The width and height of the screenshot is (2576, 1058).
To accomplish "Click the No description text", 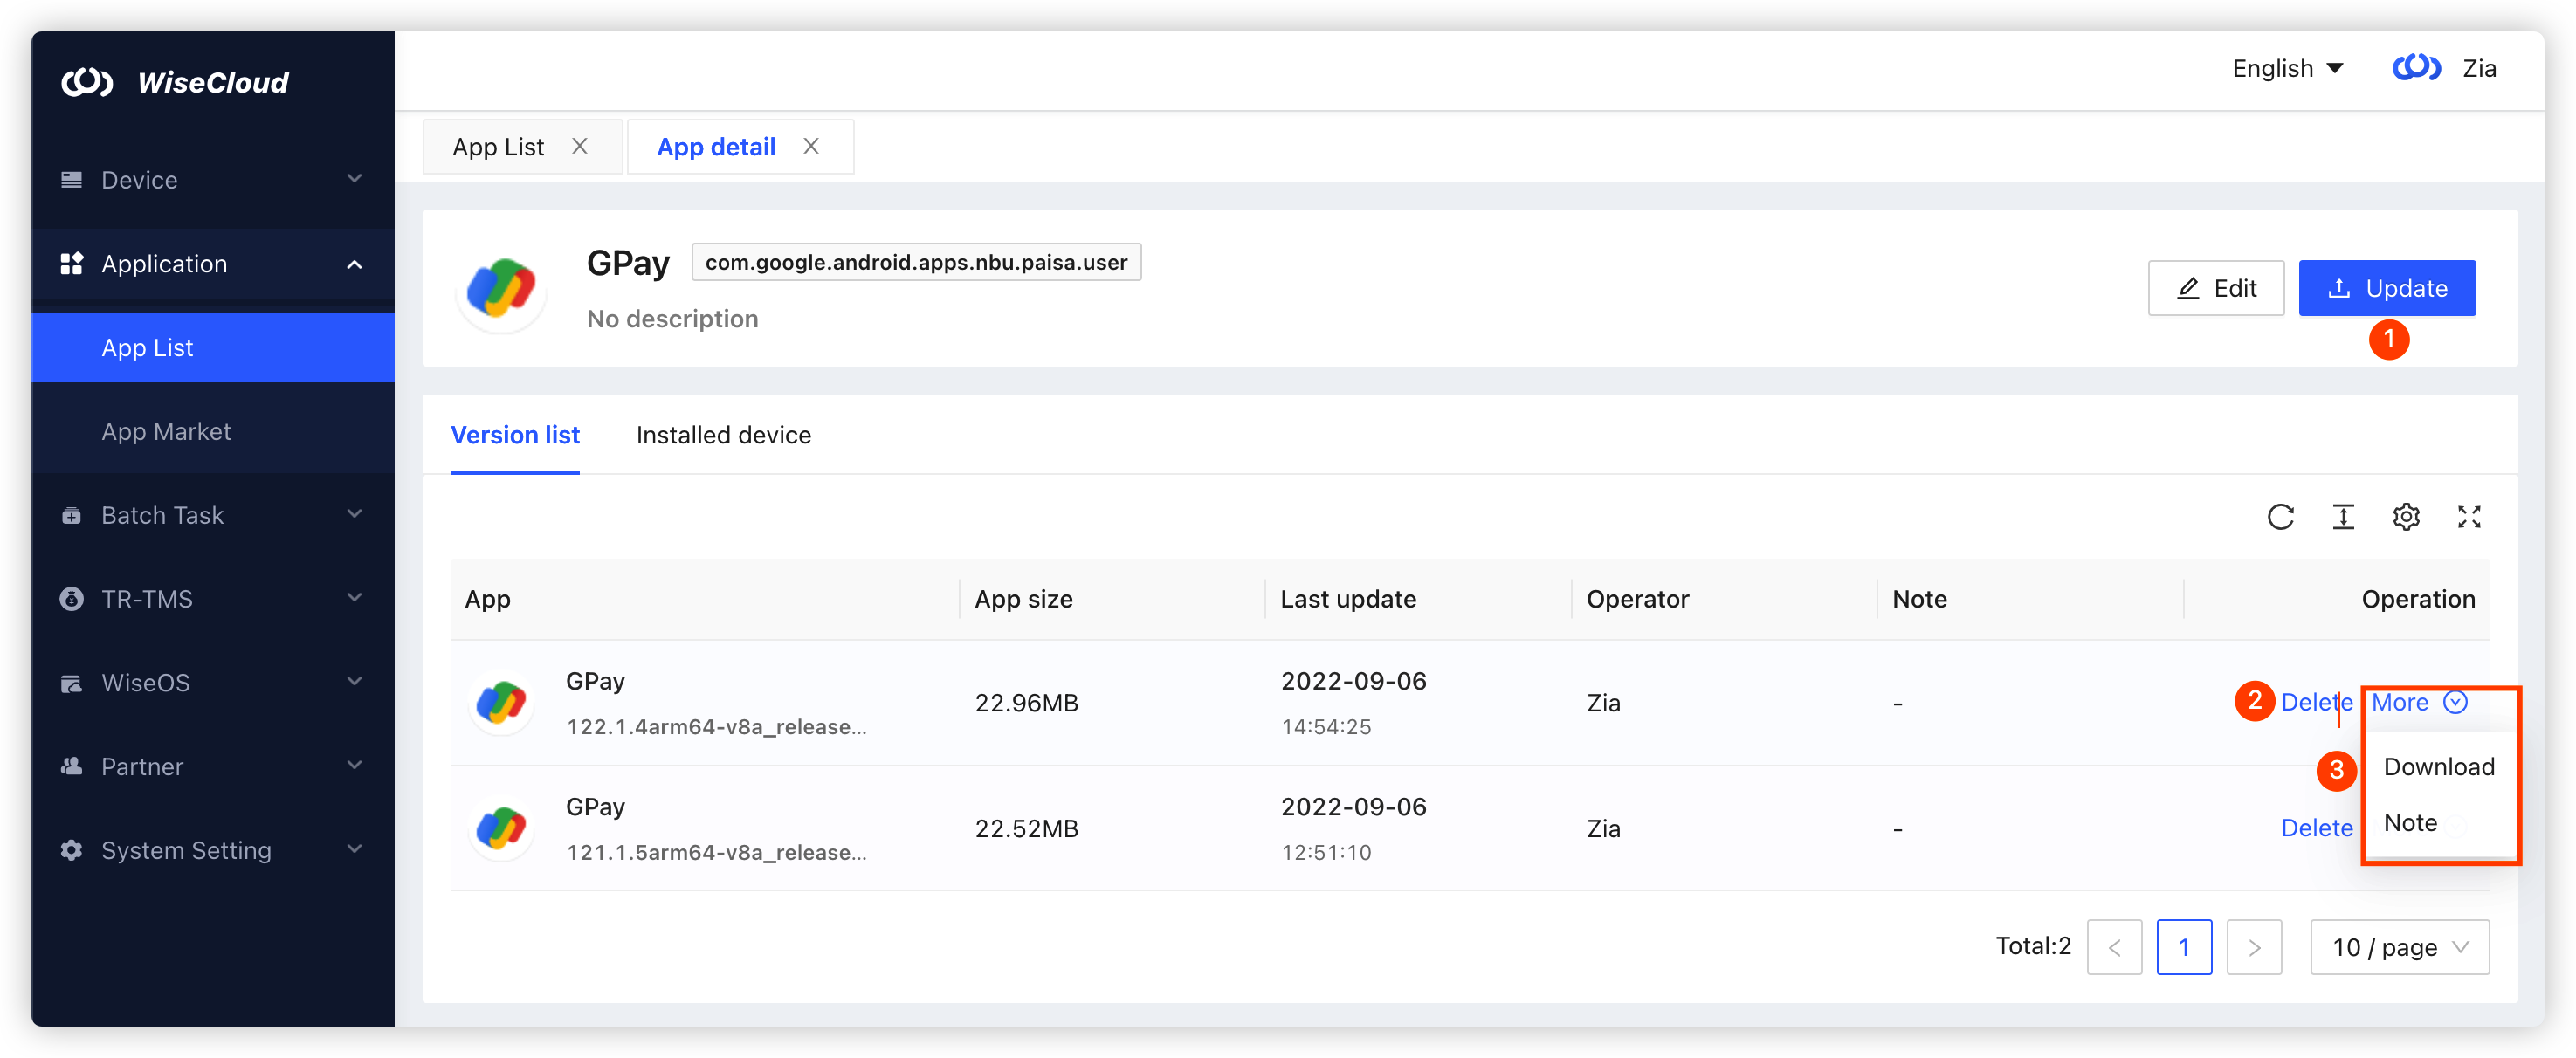I will (x=673, y=319).
